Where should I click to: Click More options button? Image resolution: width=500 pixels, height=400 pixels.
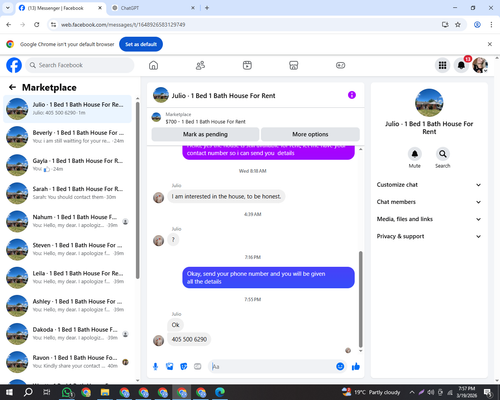310,134
